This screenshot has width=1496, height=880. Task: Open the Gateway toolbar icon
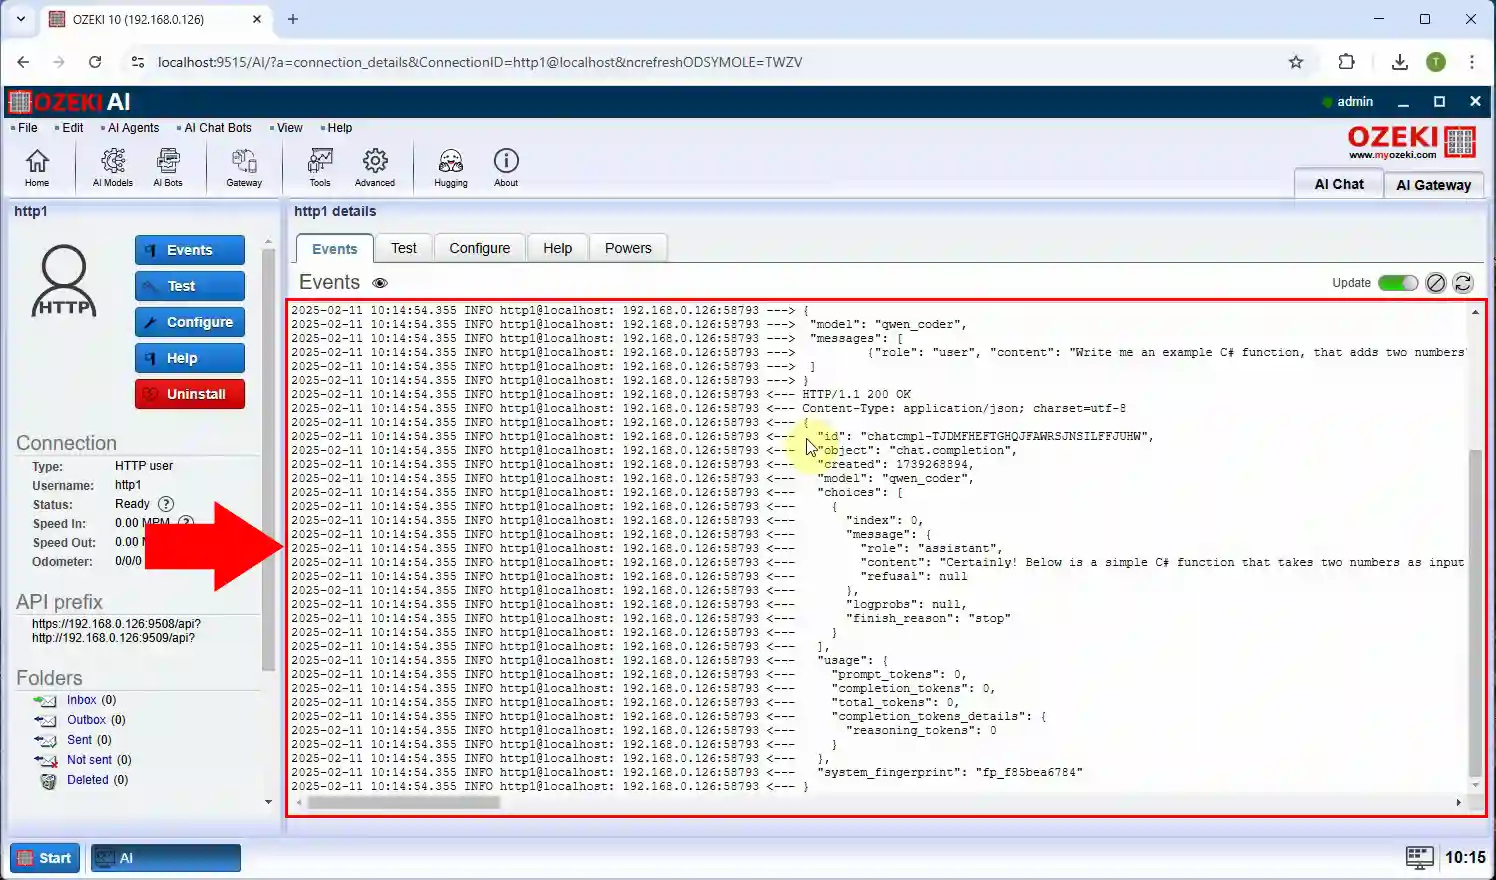pos(244,167)
